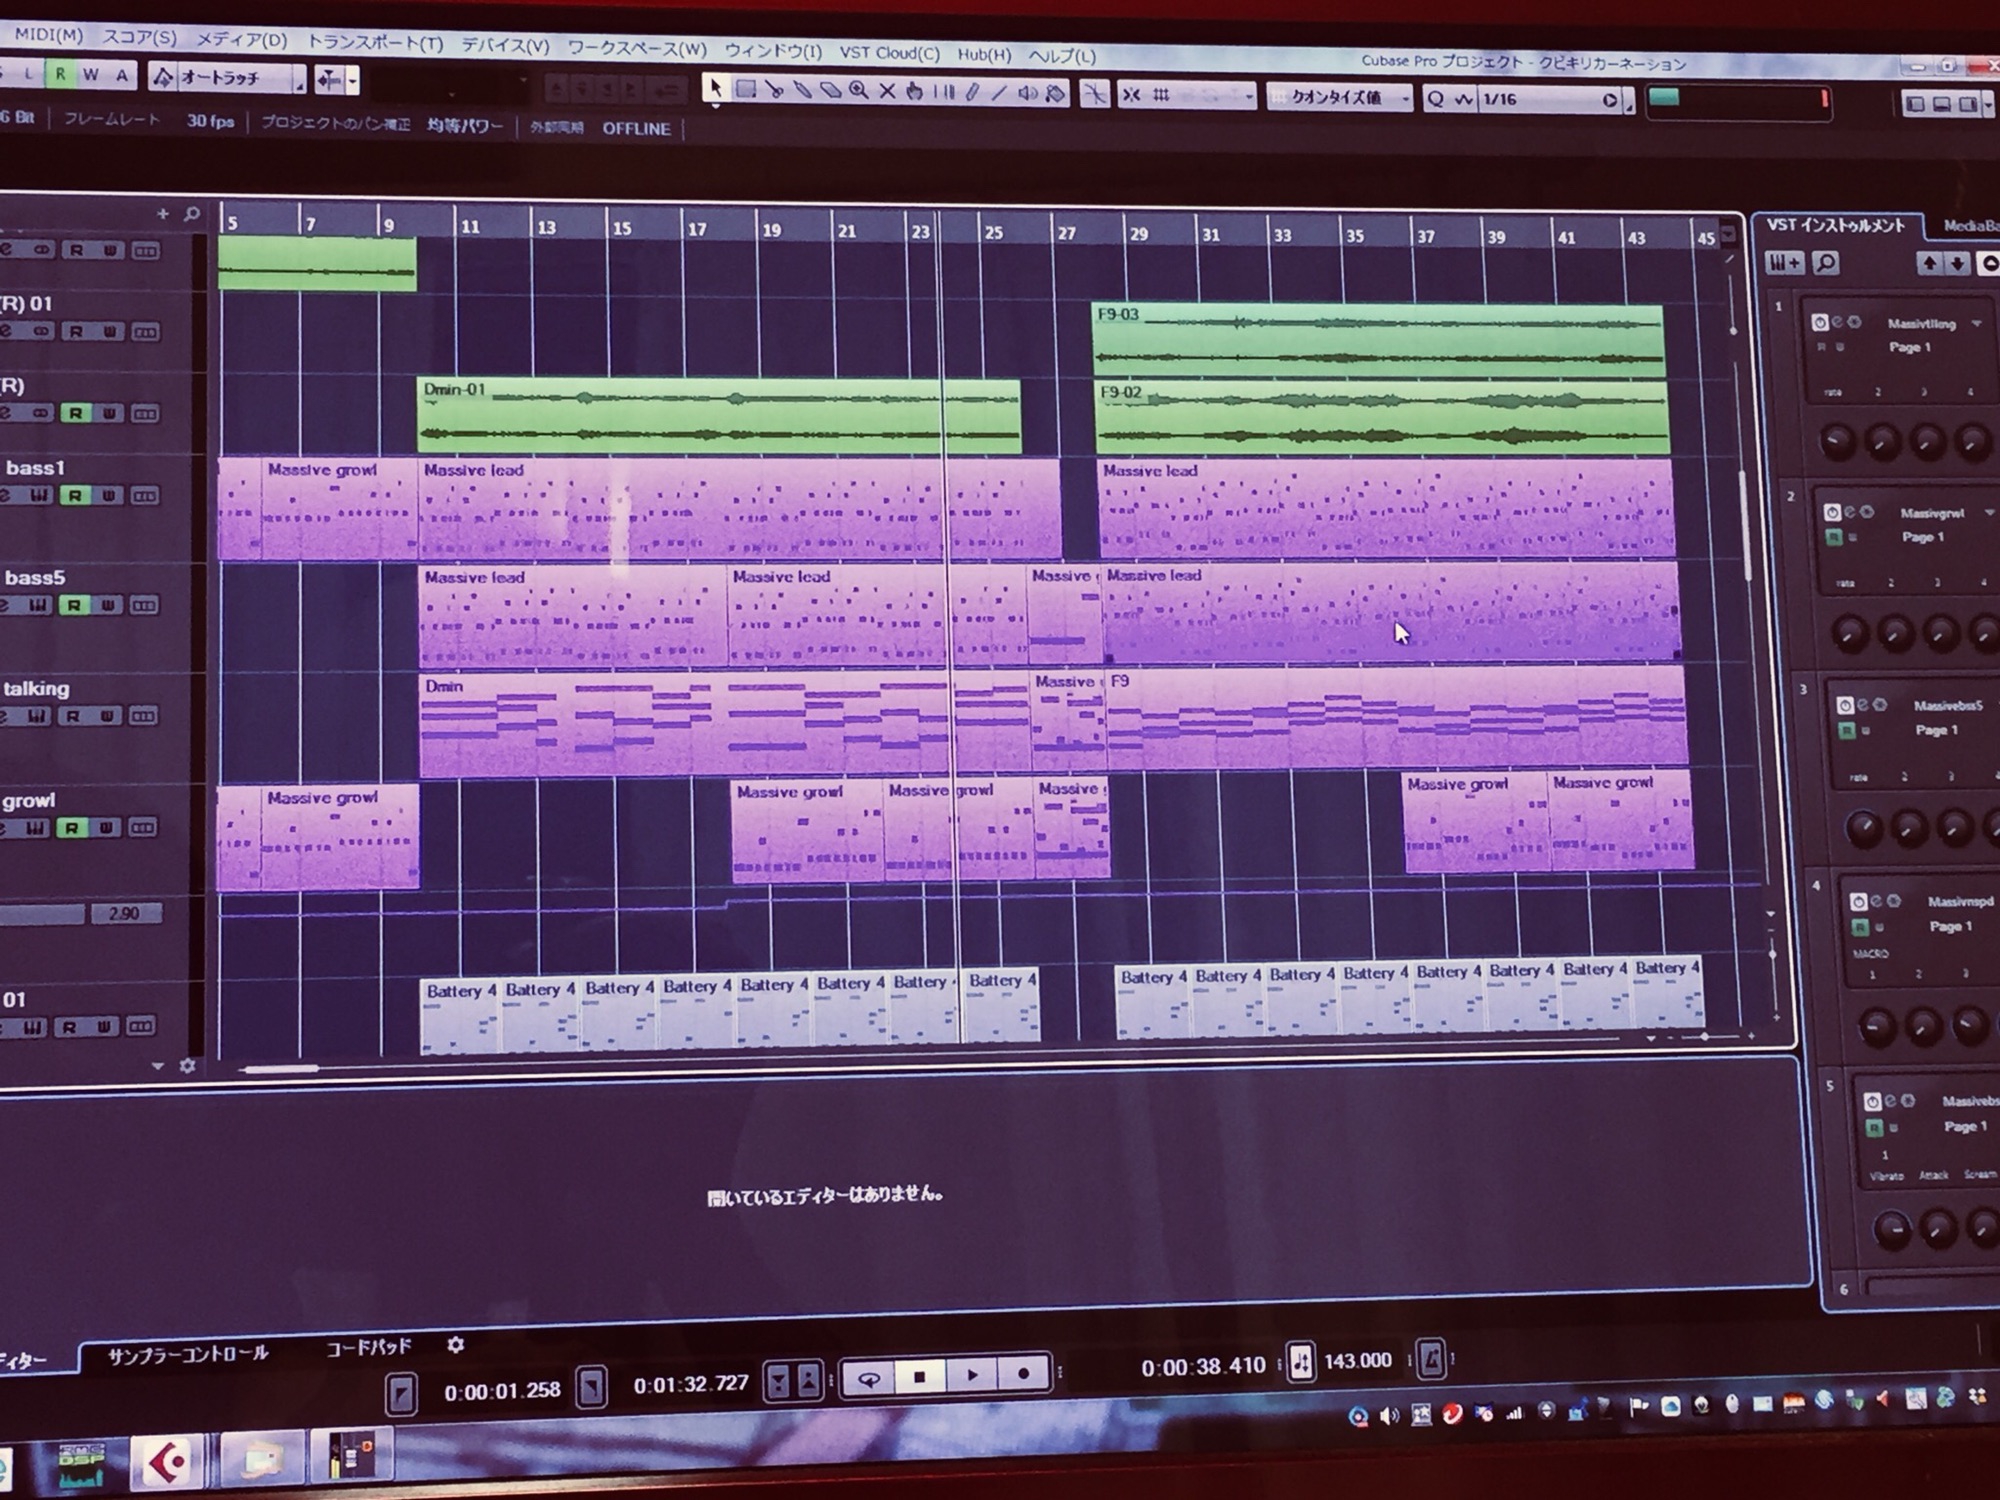Image resolution: width=2000 pixels, height=1500 pixels.
Task: Click the add track plus icon
Action: click(162, 213)
